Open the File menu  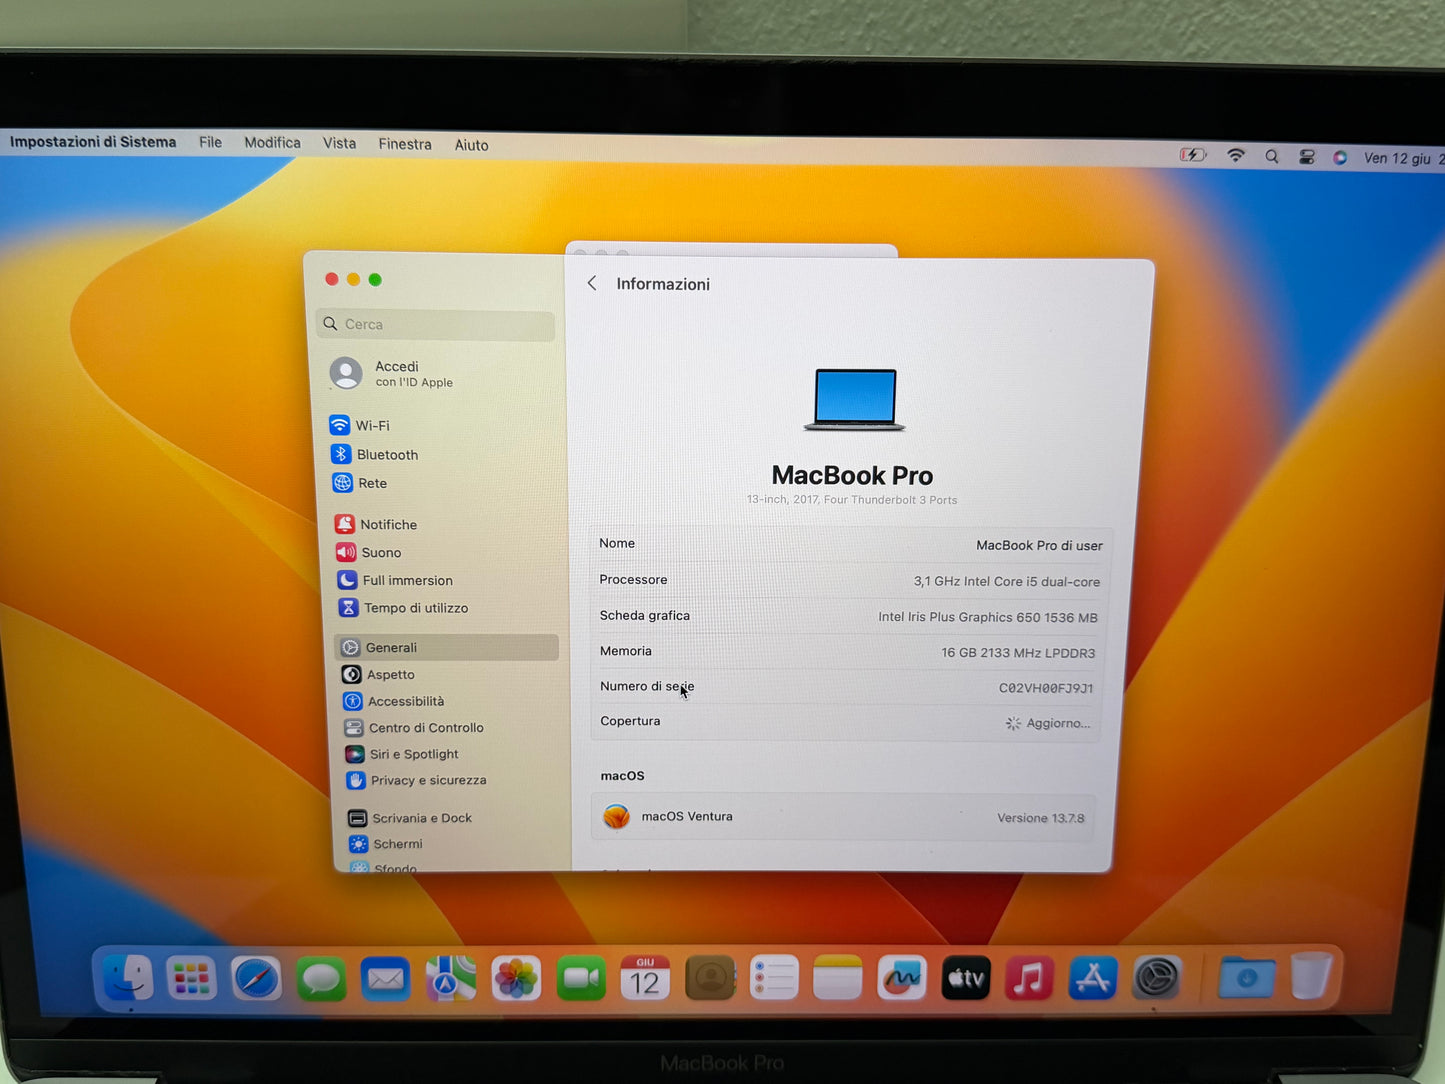[210, 142]
